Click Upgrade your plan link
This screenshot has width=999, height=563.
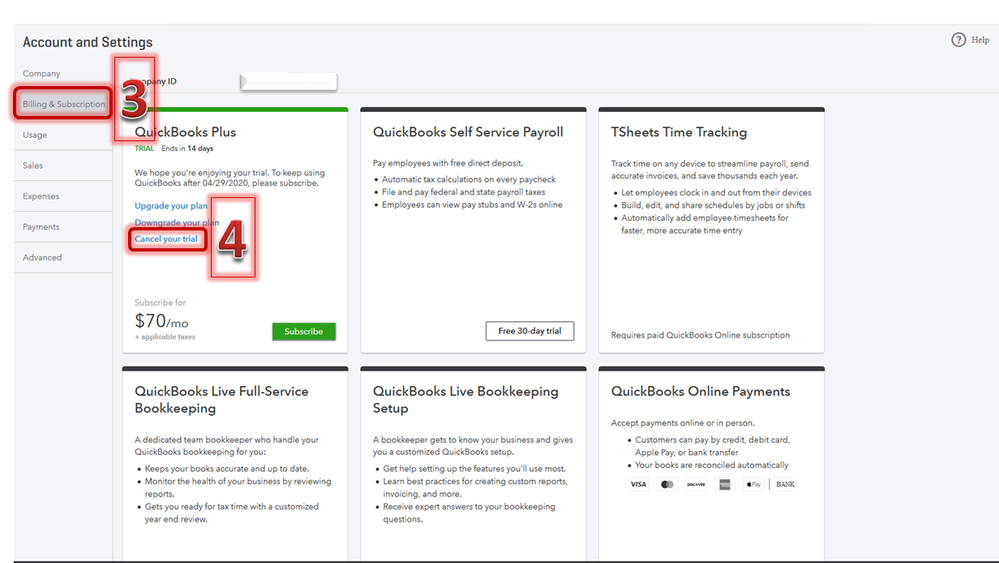171,206
